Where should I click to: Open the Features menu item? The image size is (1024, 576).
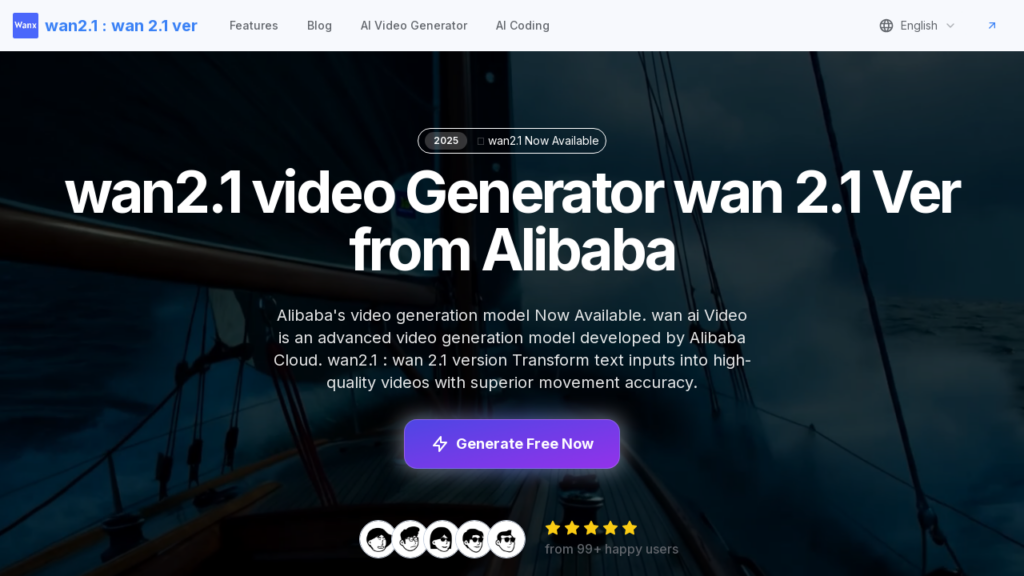(253, 25)
